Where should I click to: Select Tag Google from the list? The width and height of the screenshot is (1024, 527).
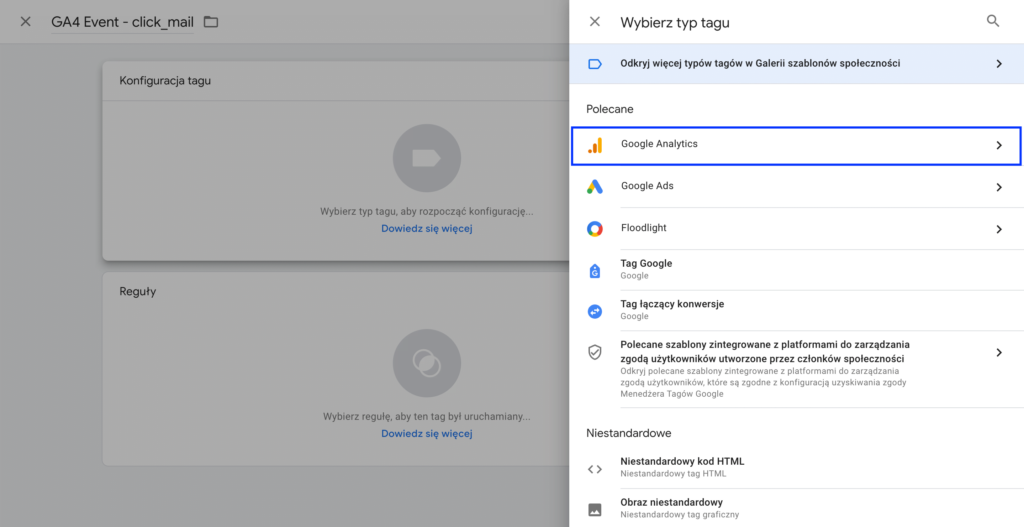(x=796, y=269)
